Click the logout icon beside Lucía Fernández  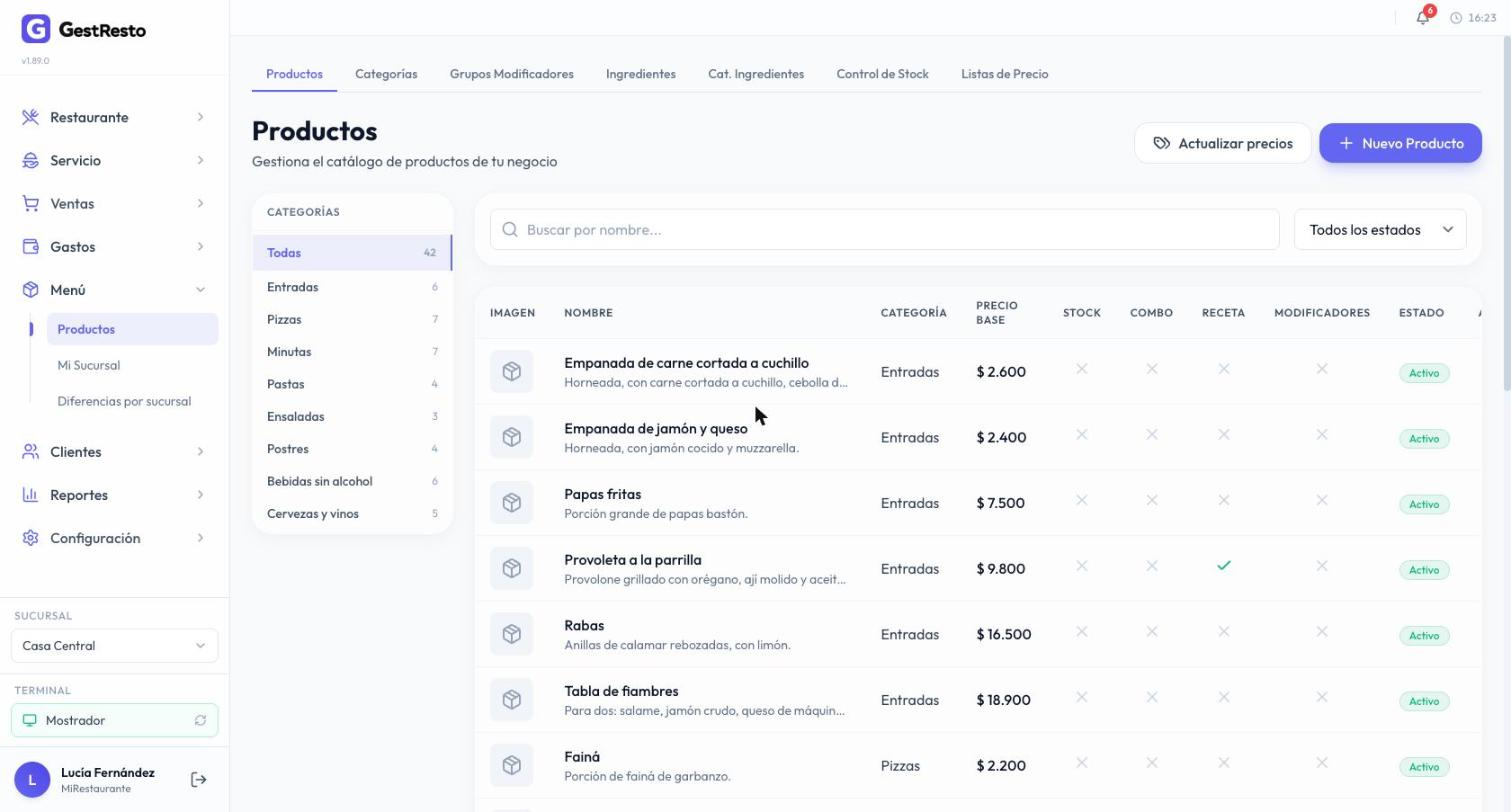pos(198,780)
